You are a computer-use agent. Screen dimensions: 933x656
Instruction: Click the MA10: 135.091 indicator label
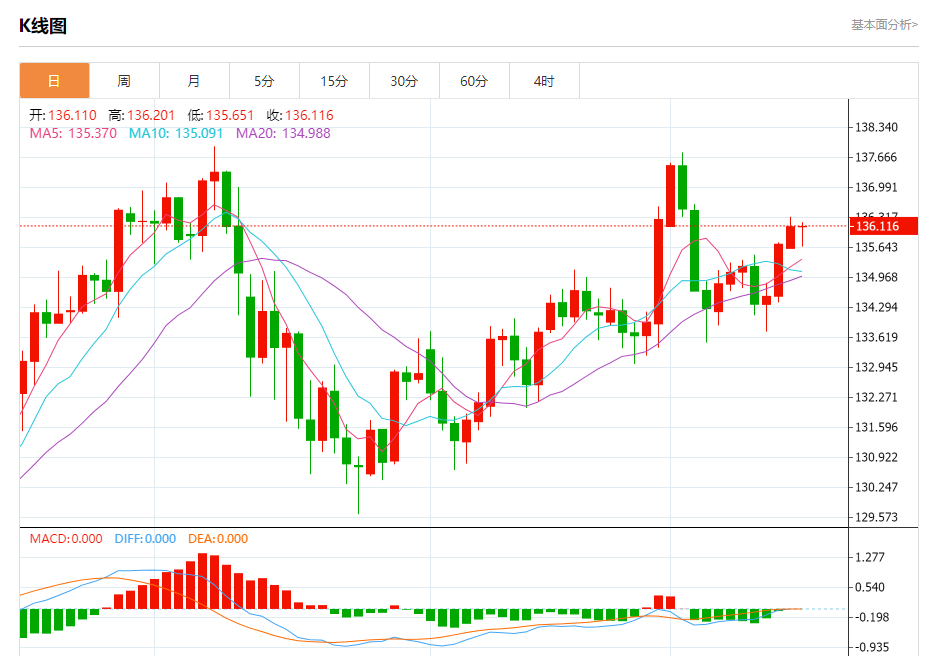pyautogui.click(x=176, y=133)
